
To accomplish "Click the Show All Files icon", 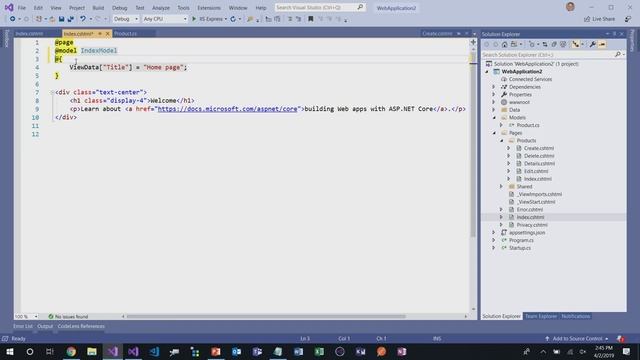I will pyautogui.click(x=563, y=44).
